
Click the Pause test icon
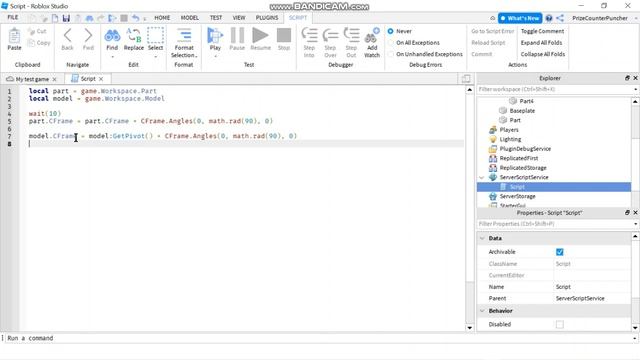tap(237, 36)
